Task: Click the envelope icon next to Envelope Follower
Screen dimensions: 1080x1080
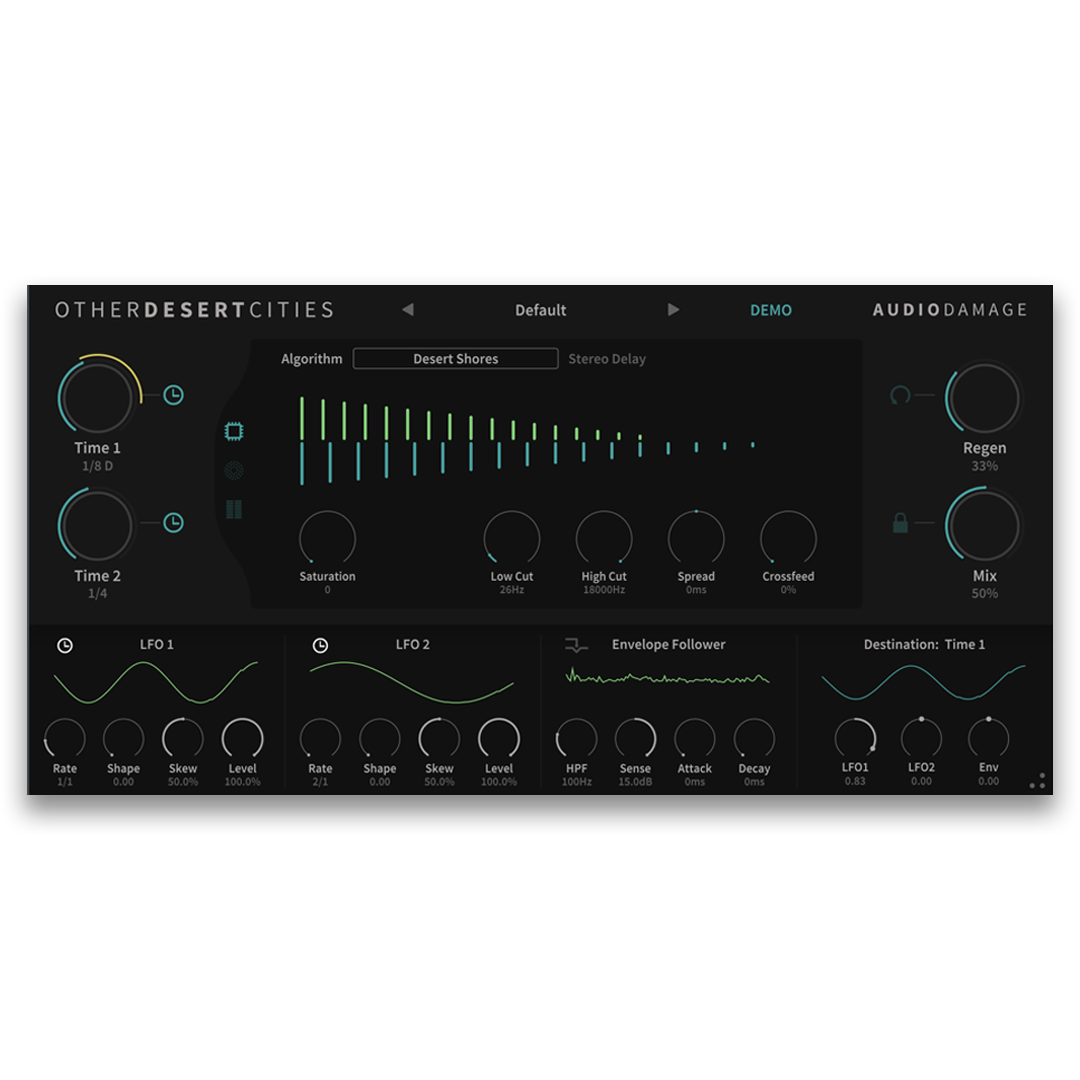Action: [573, 644]
